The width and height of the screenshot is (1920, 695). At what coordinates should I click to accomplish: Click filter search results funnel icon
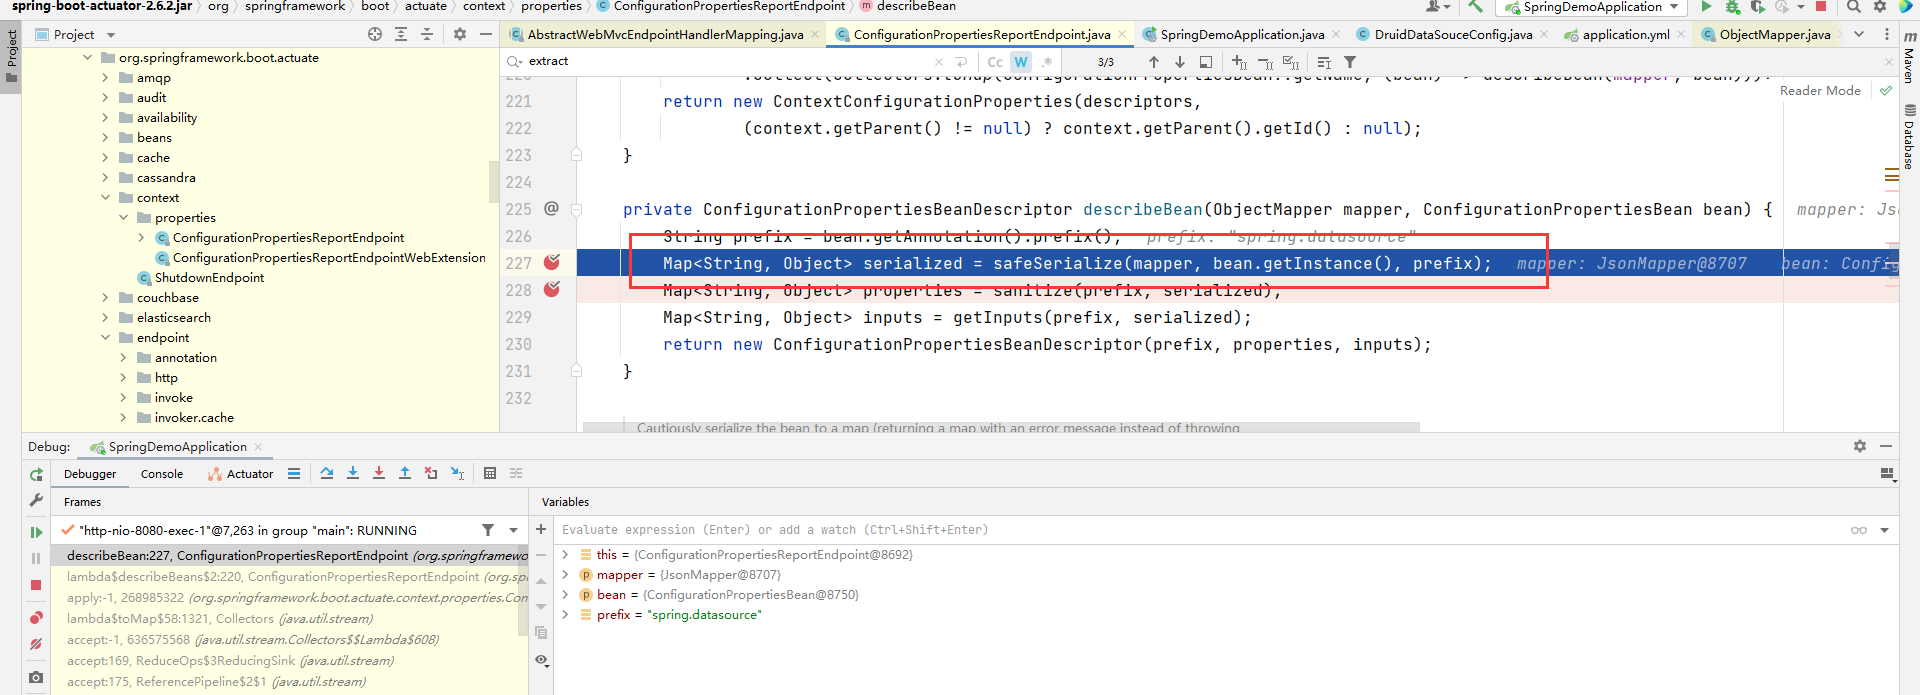[x=1350, y=62]
